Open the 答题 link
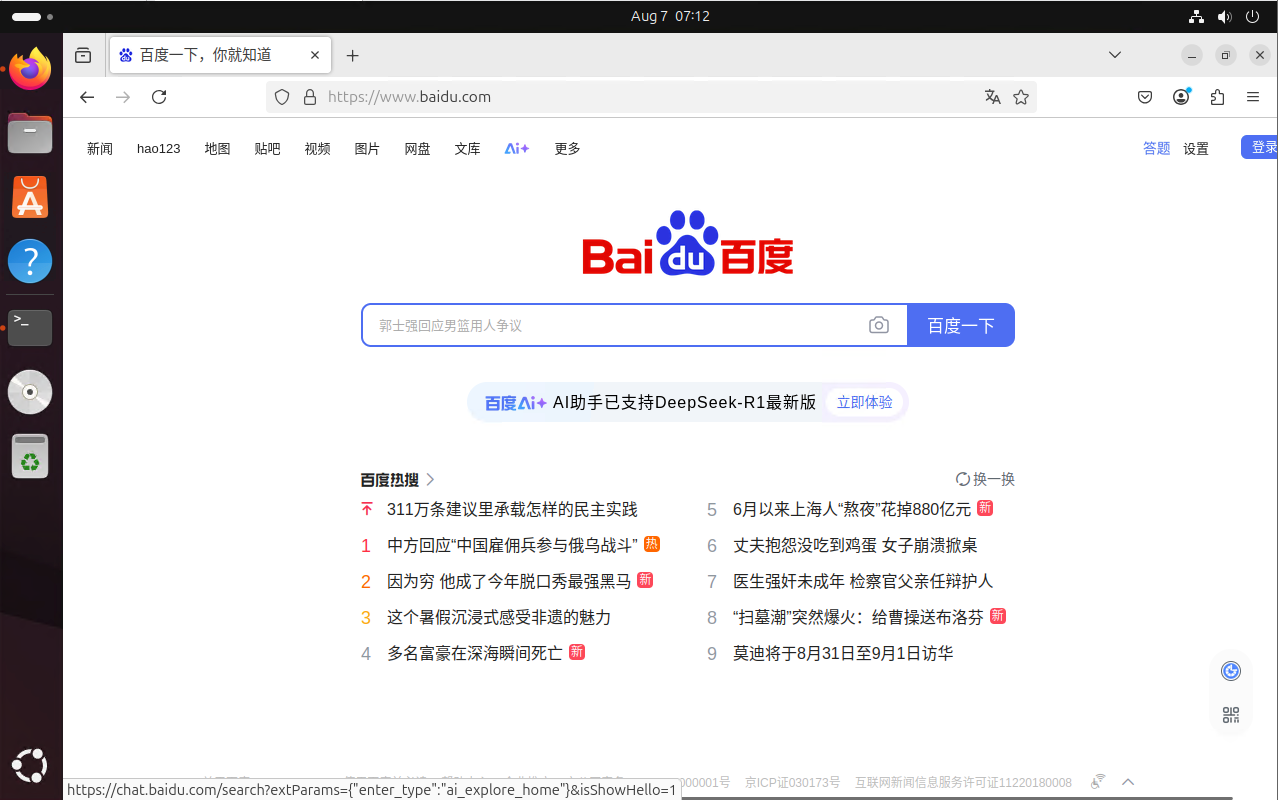1278x800 pixels. (1157, 149)
